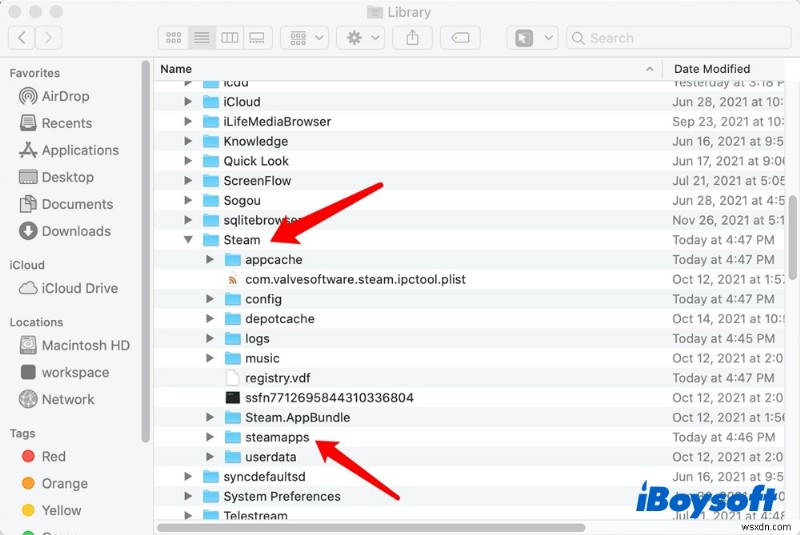
Task: Open the group-by dropdown in the toolbar
Action: point(305,38)
